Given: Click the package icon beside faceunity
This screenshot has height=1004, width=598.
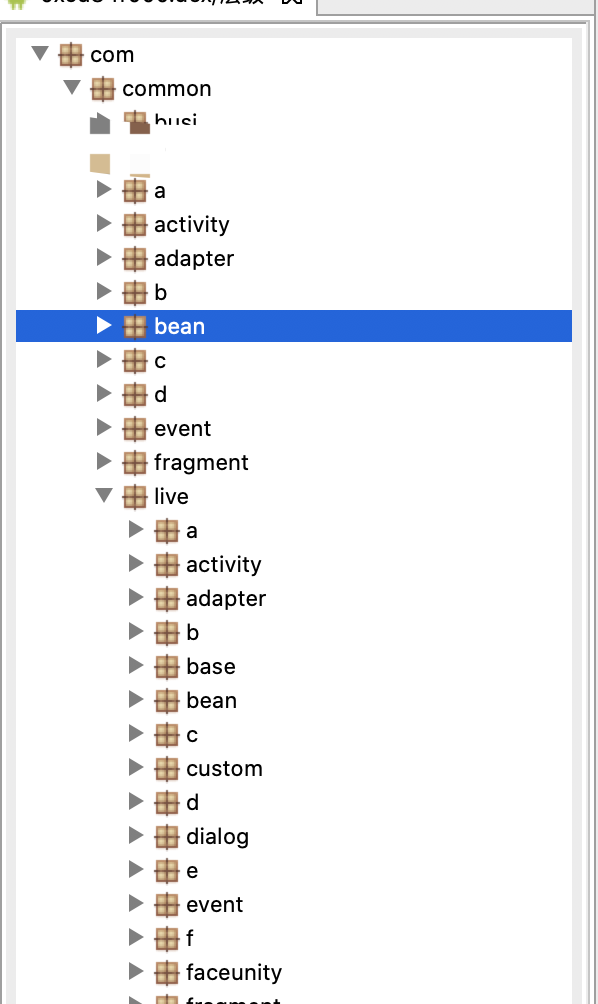Looking at the screenshot, I should (x=166, y=973).
